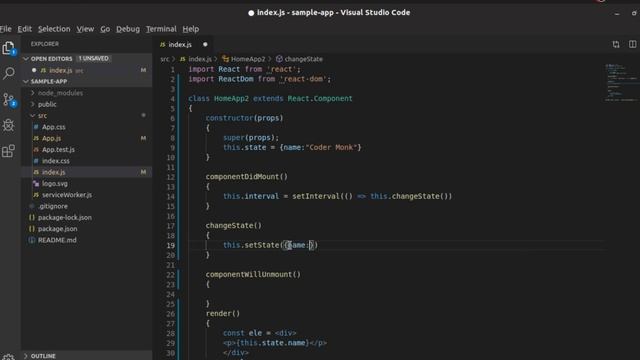The image size is (640, 360).
Task: Open the Terminal menu
Action: 161,29
